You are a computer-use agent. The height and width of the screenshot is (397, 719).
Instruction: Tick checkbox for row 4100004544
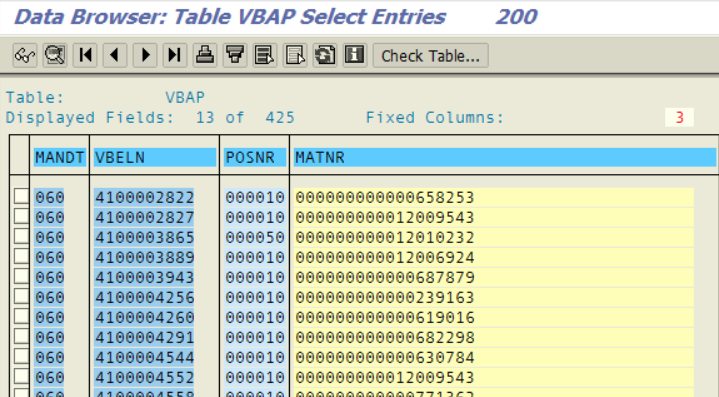click(x=21, y=357)
